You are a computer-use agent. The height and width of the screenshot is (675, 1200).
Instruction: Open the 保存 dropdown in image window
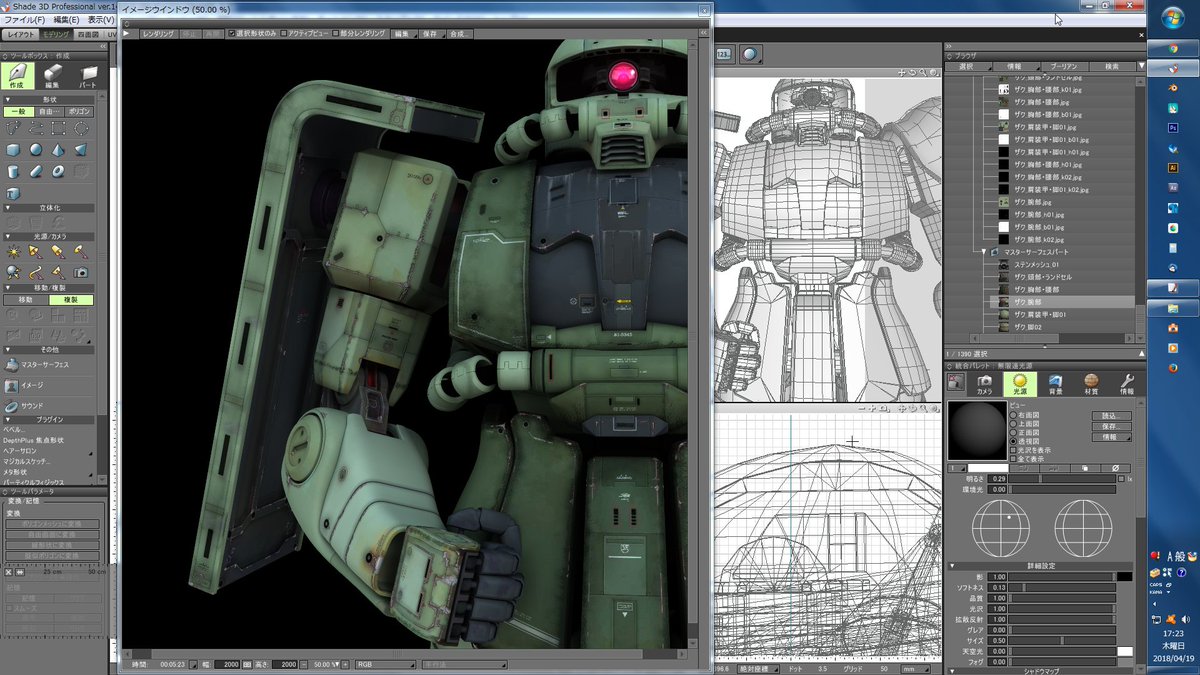click(430, 33)
